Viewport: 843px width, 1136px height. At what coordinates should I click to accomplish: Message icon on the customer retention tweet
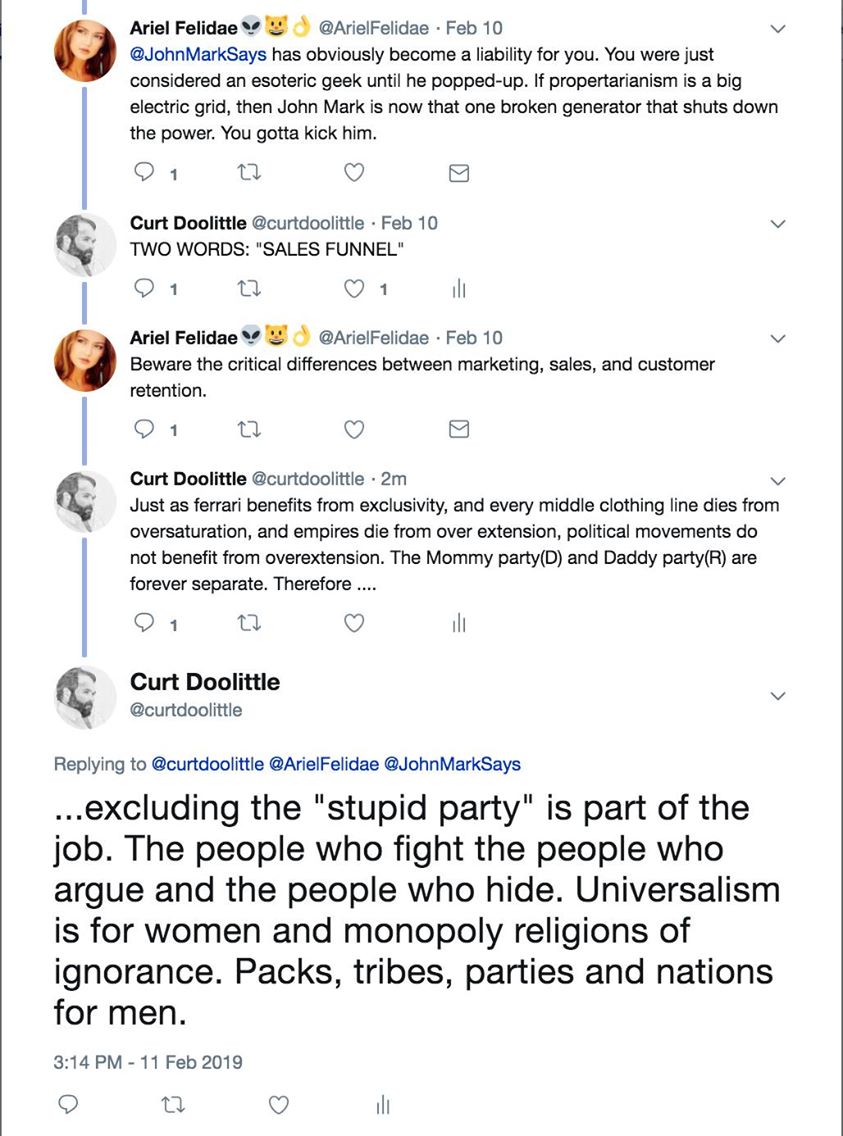pyautogui.click(x=458, y=431)
